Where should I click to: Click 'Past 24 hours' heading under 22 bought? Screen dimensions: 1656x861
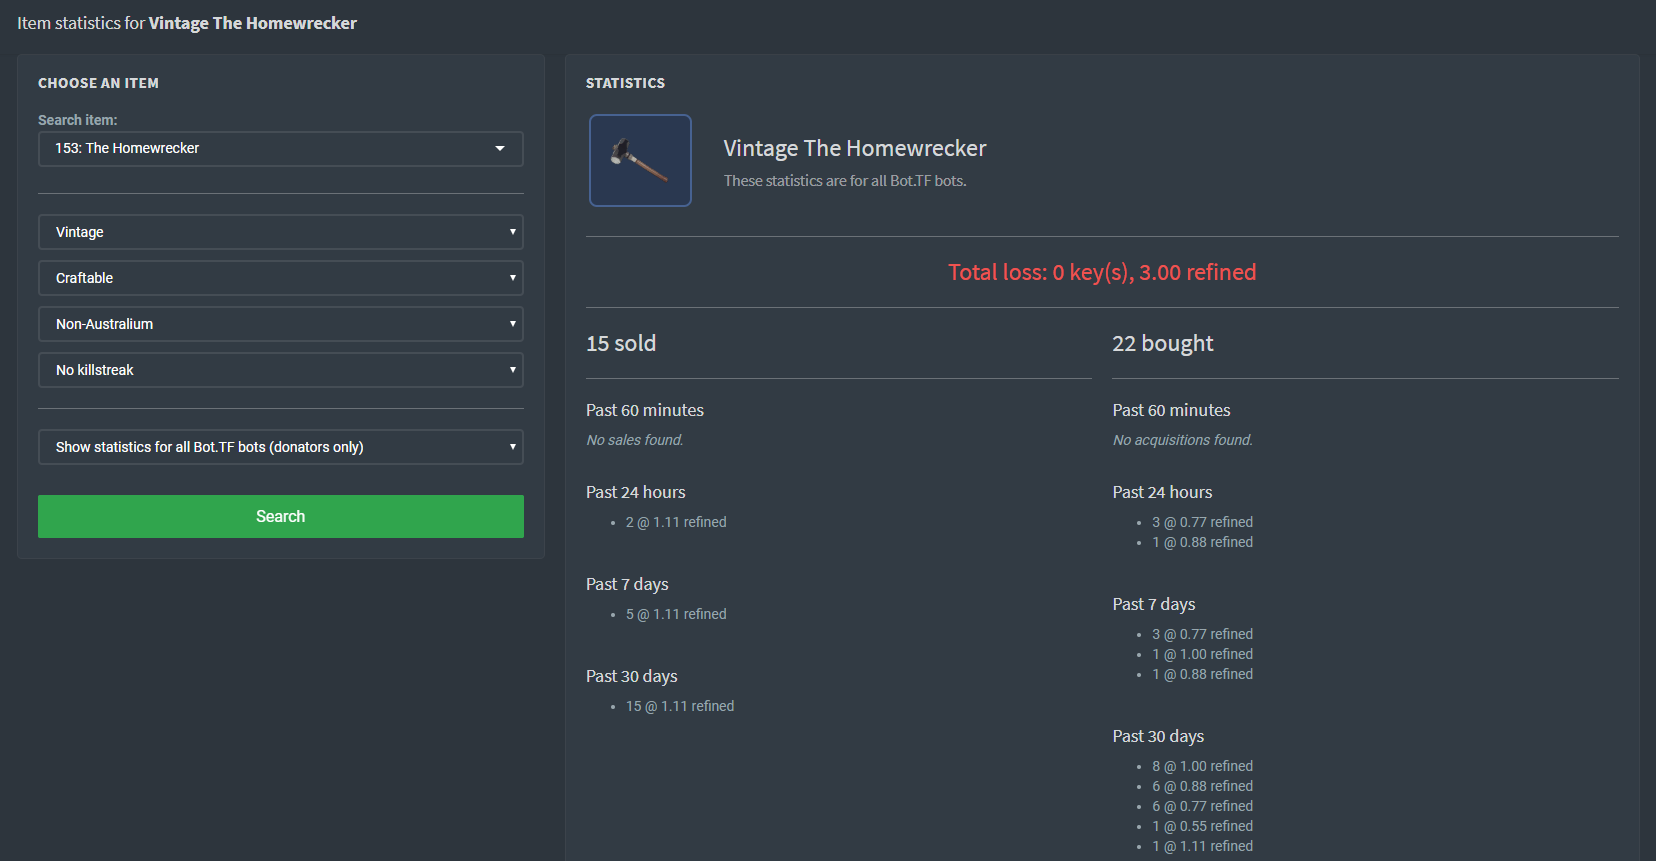point(1162,492)
